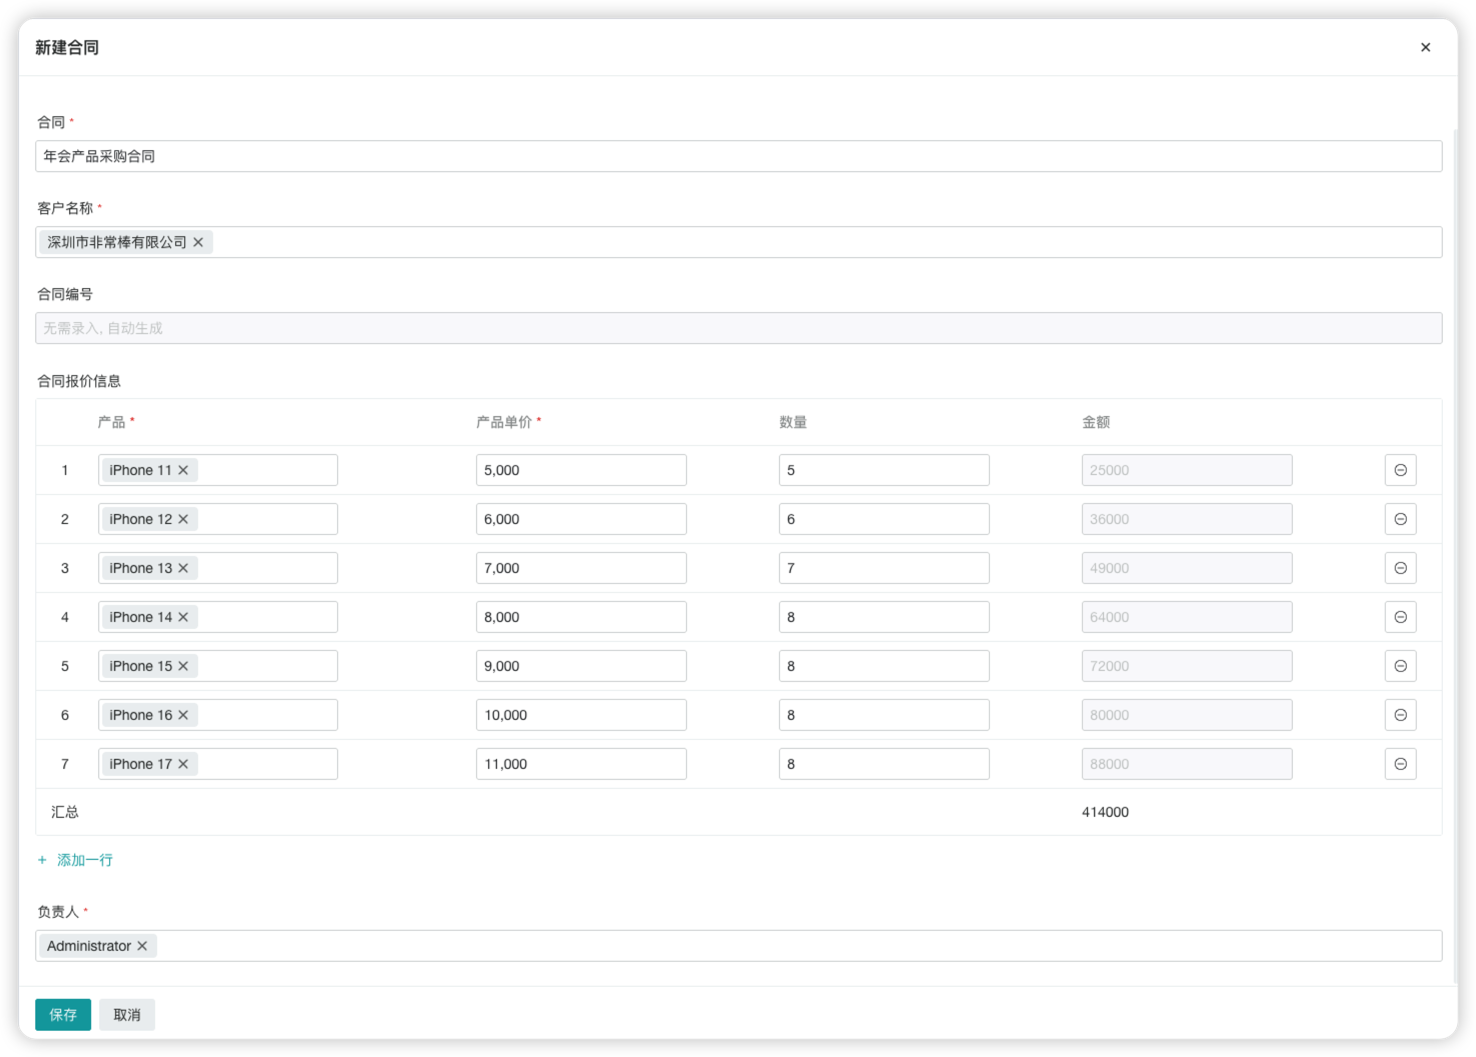Viewport: 1476px width, 1057px height.
Task: Remove the iPhone 14 row with minus icon
Action: pos(1400,617)
